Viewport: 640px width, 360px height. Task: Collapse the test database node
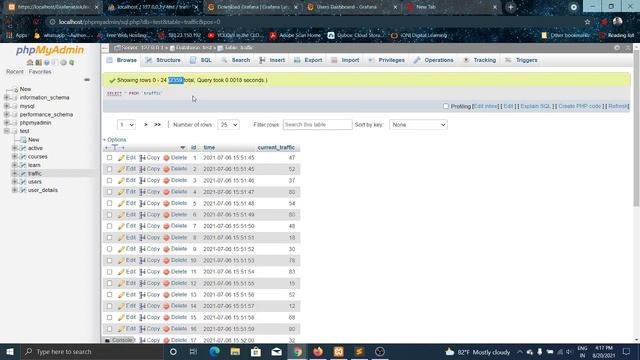coord(7,131)
